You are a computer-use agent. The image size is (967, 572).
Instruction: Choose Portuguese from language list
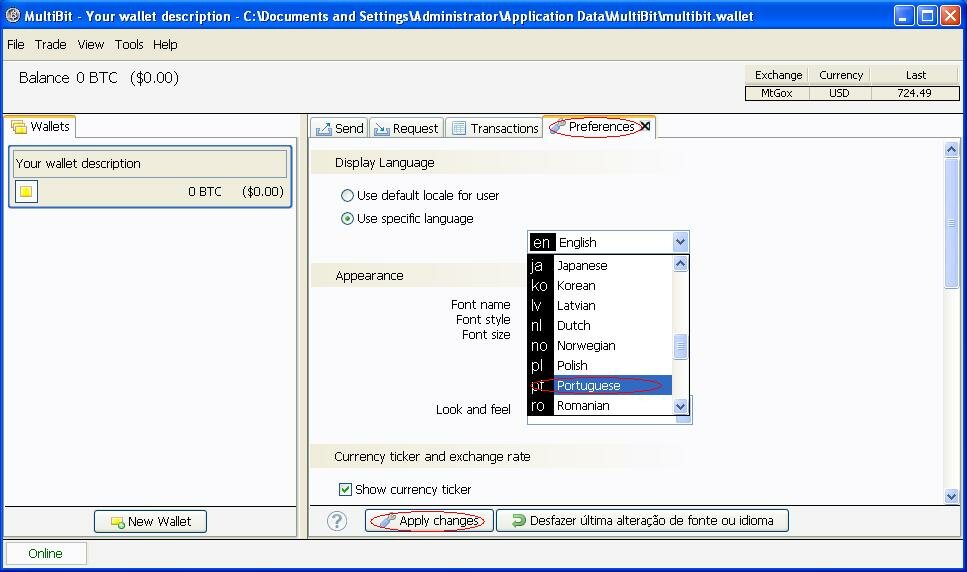pyautogui.click(x=600, y=385)
